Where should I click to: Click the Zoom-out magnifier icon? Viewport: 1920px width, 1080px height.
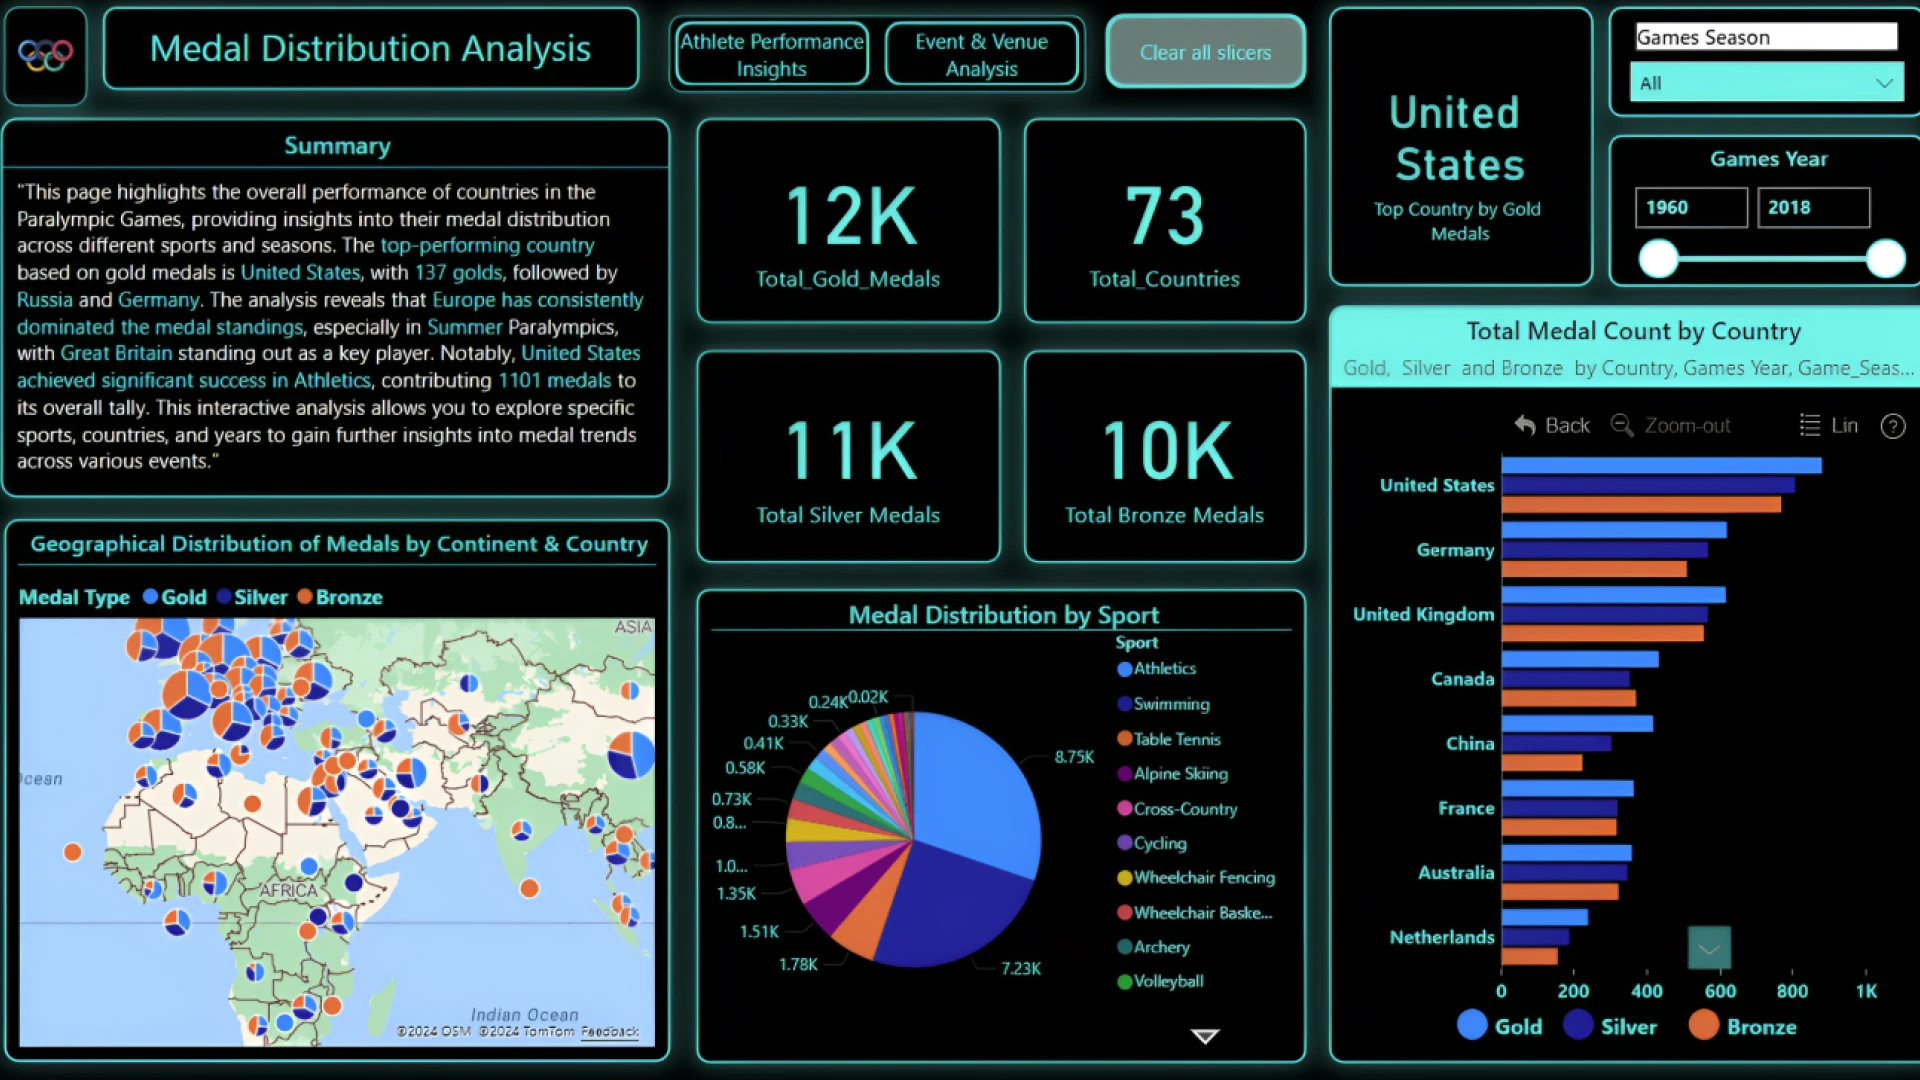point(1621,425)
